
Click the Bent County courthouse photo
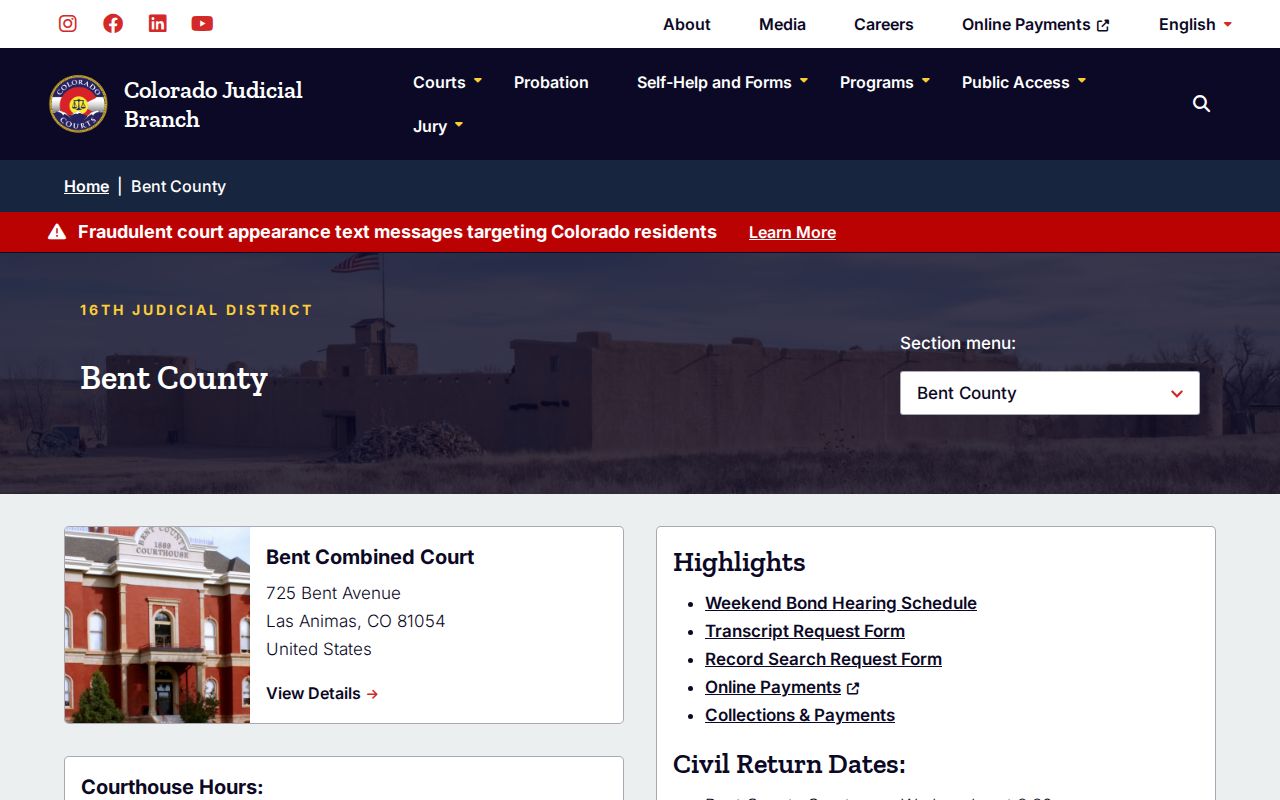pyautogui.click(x=157, y=625)
